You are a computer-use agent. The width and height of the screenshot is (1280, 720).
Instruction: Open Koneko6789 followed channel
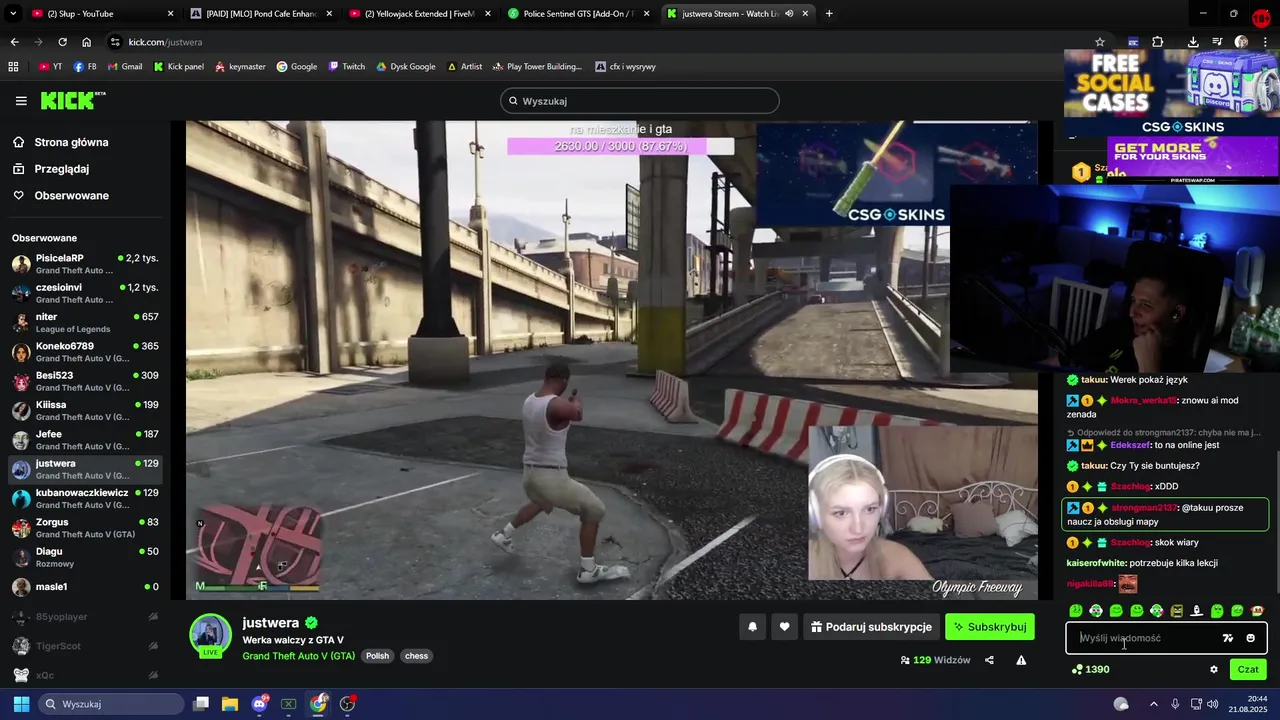(85, 352)
